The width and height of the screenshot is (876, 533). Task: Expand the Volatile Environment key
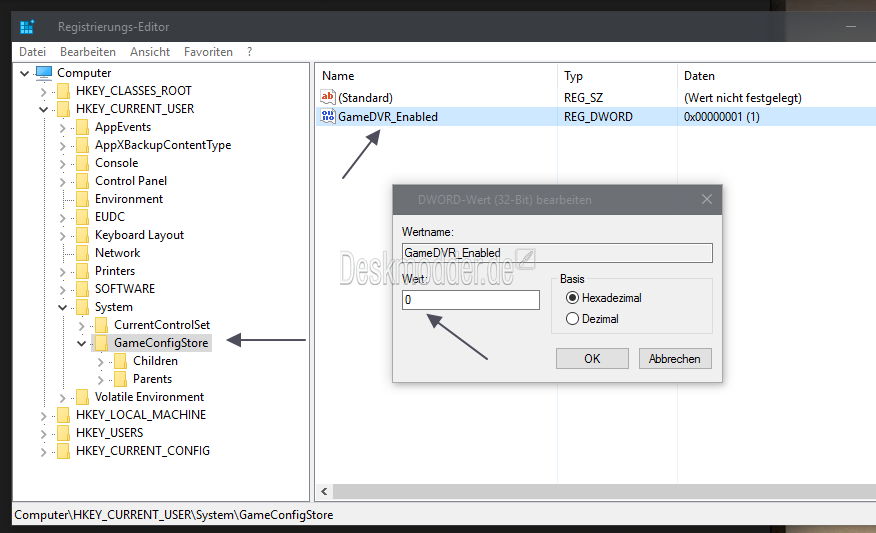coord(63,398)
